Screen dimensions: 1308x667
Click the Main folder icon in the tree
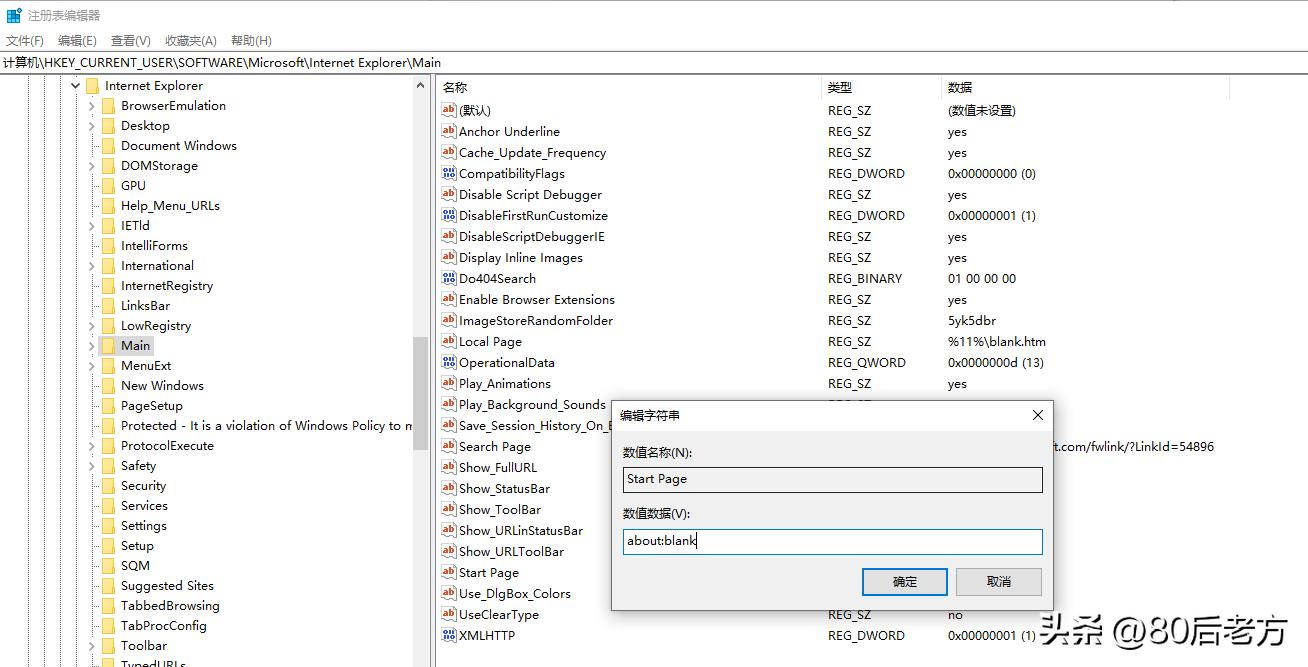coord(108,345)
